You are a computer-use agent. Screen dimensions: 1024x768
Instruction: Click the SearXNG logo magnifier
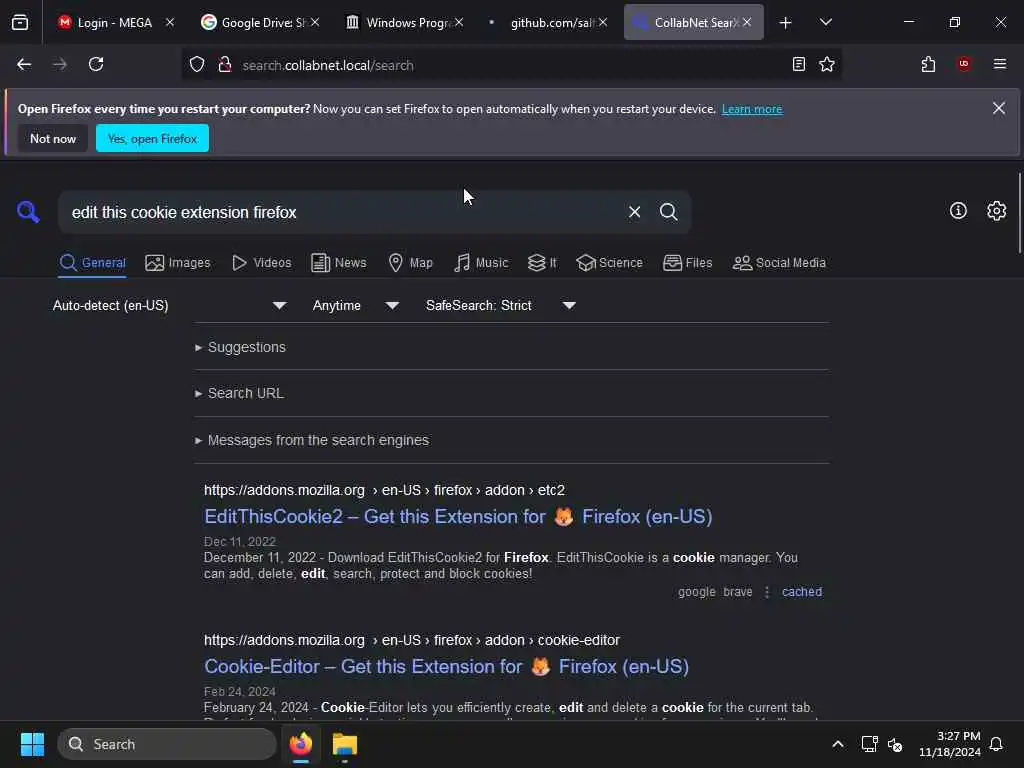(28, 212)
